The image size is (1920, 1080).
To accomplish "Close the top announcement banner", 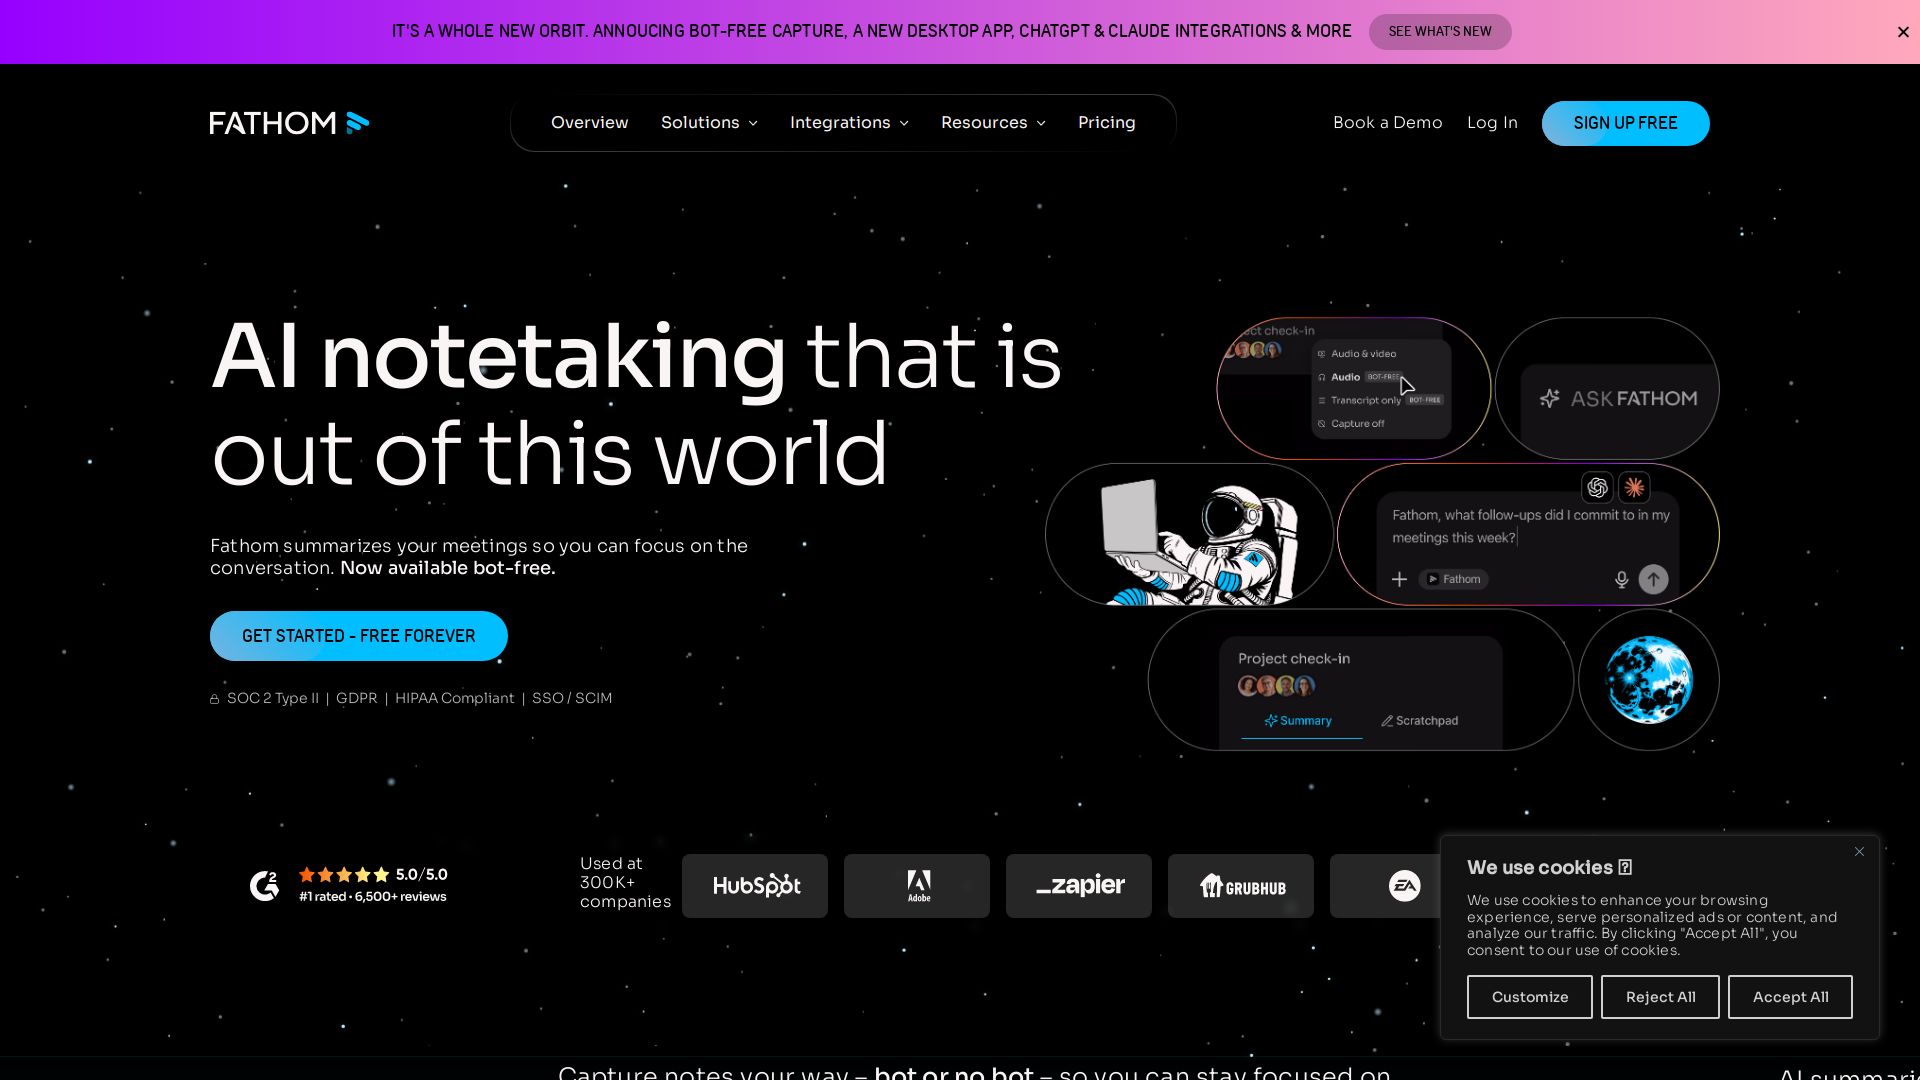I will [1902, 32].
